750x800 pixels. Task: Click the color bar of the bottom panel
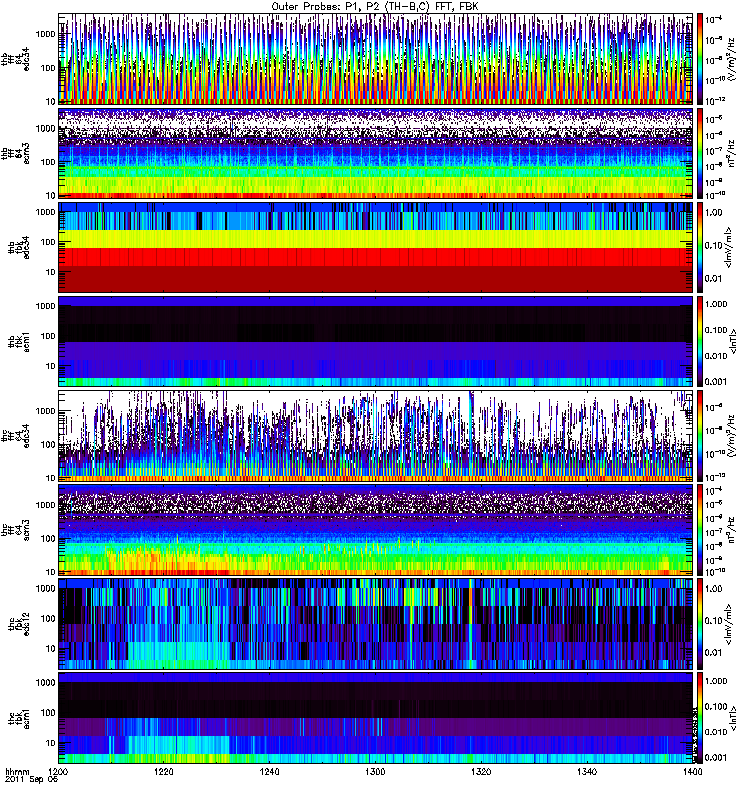click(700, 717)
